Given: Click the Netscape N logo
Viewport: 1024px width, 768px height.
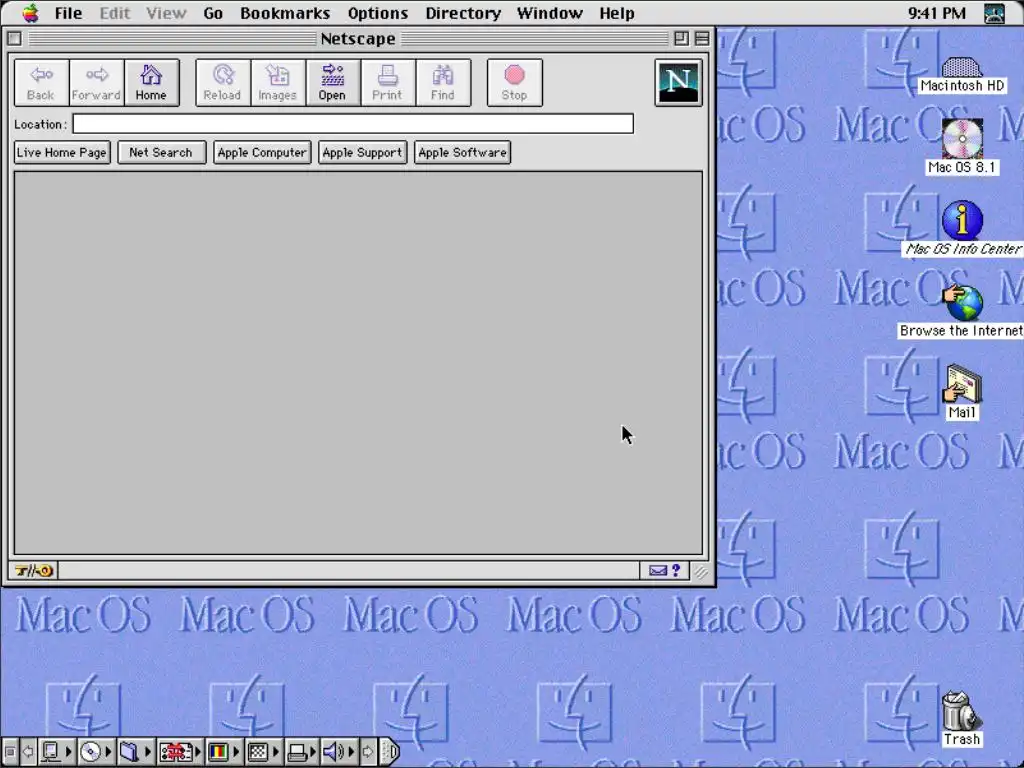Looking at the screenshot, I should click(x=679, y=82).
